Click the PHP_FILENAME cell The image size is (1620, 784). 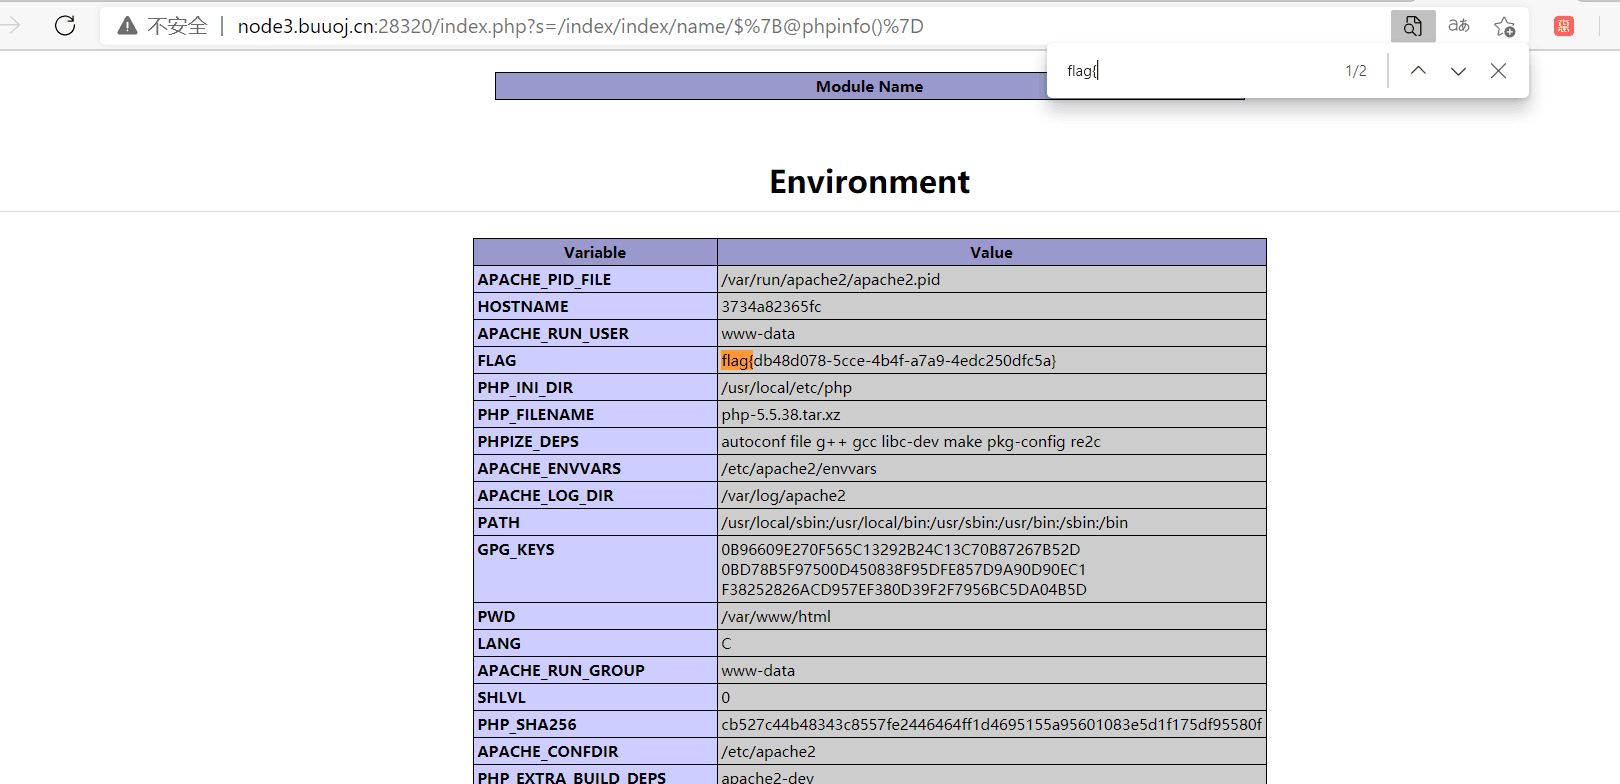(x=595, y=414)
